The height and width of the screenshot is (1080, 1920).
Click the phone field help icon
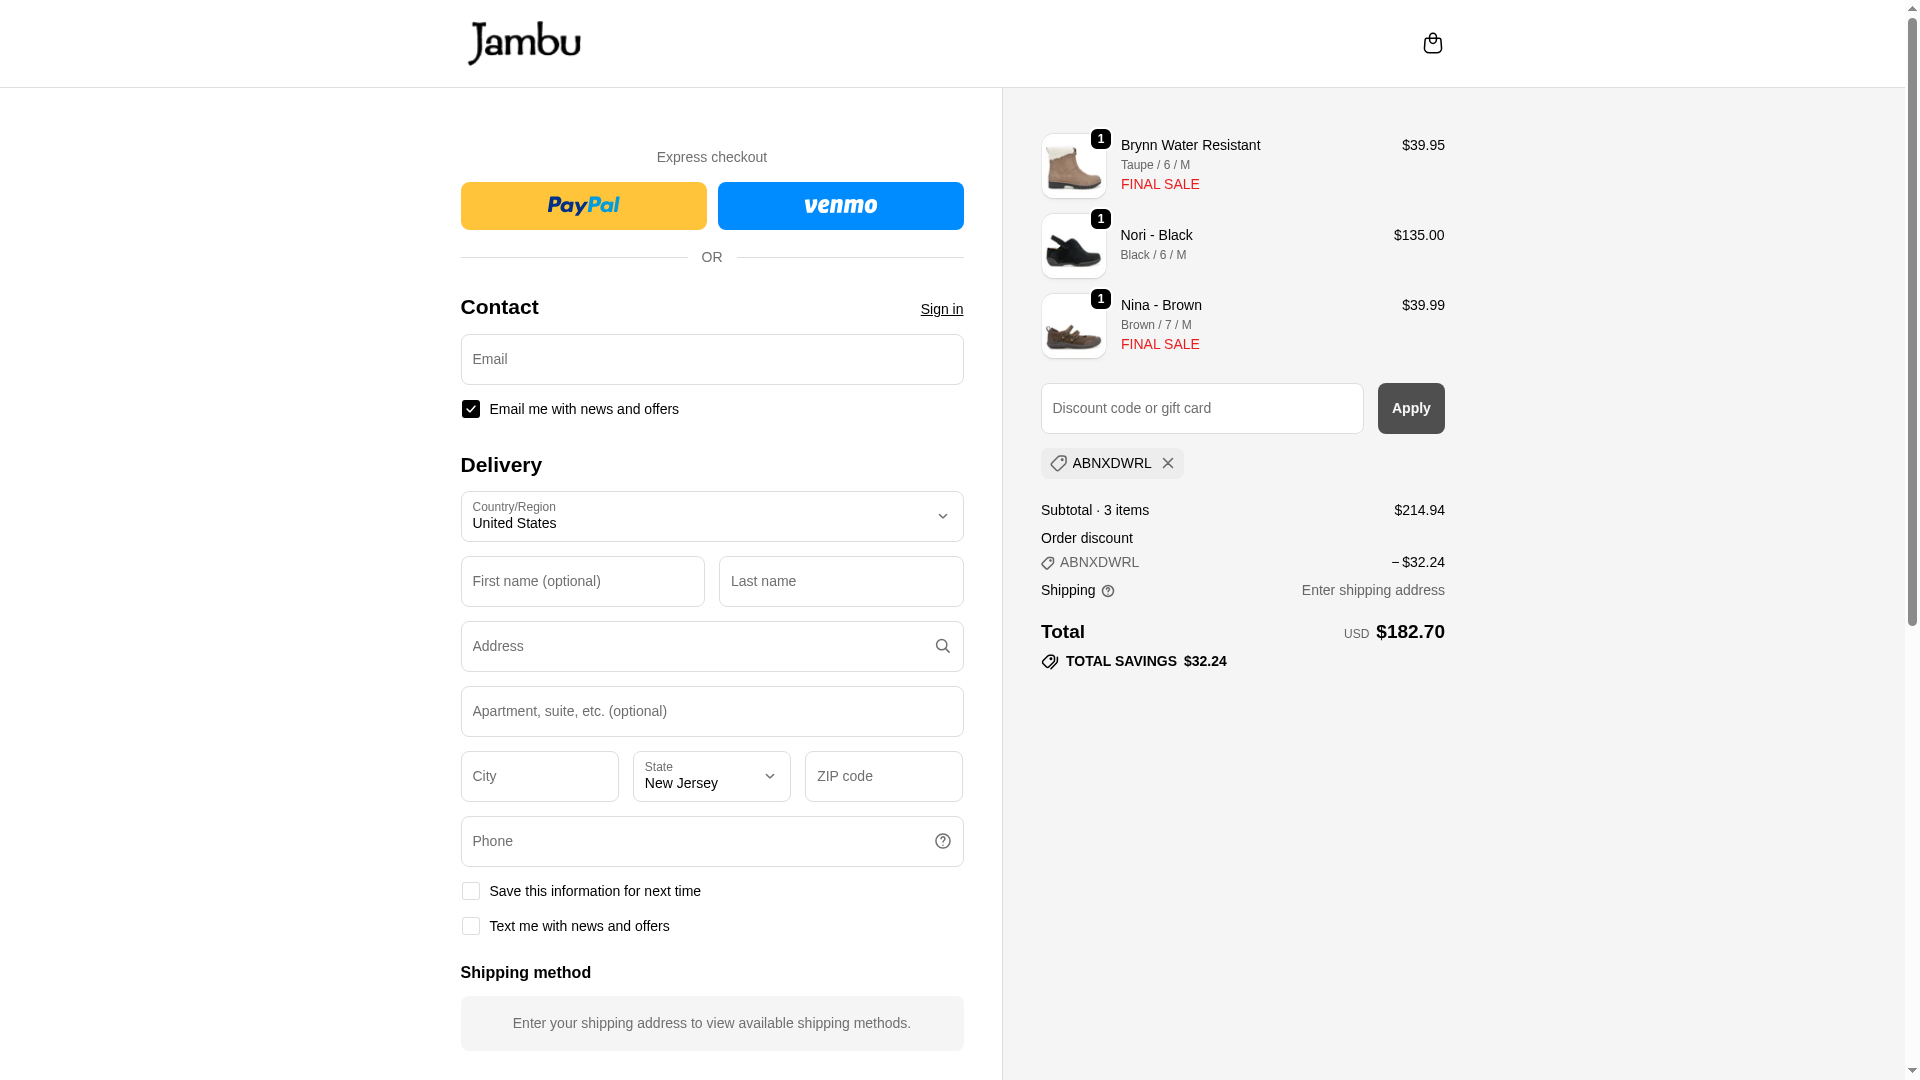[x=942, y=841]
